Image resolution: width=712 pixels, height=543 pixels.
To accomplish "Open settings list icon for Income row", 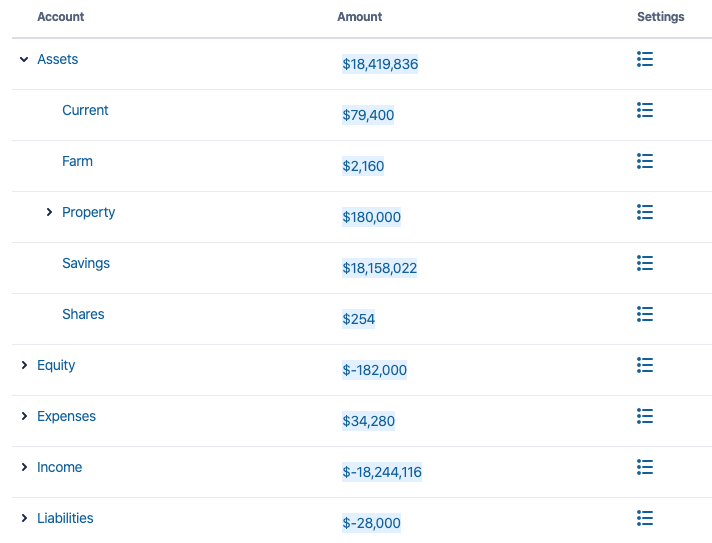I will pyautogui.click(x=645, y=468).
